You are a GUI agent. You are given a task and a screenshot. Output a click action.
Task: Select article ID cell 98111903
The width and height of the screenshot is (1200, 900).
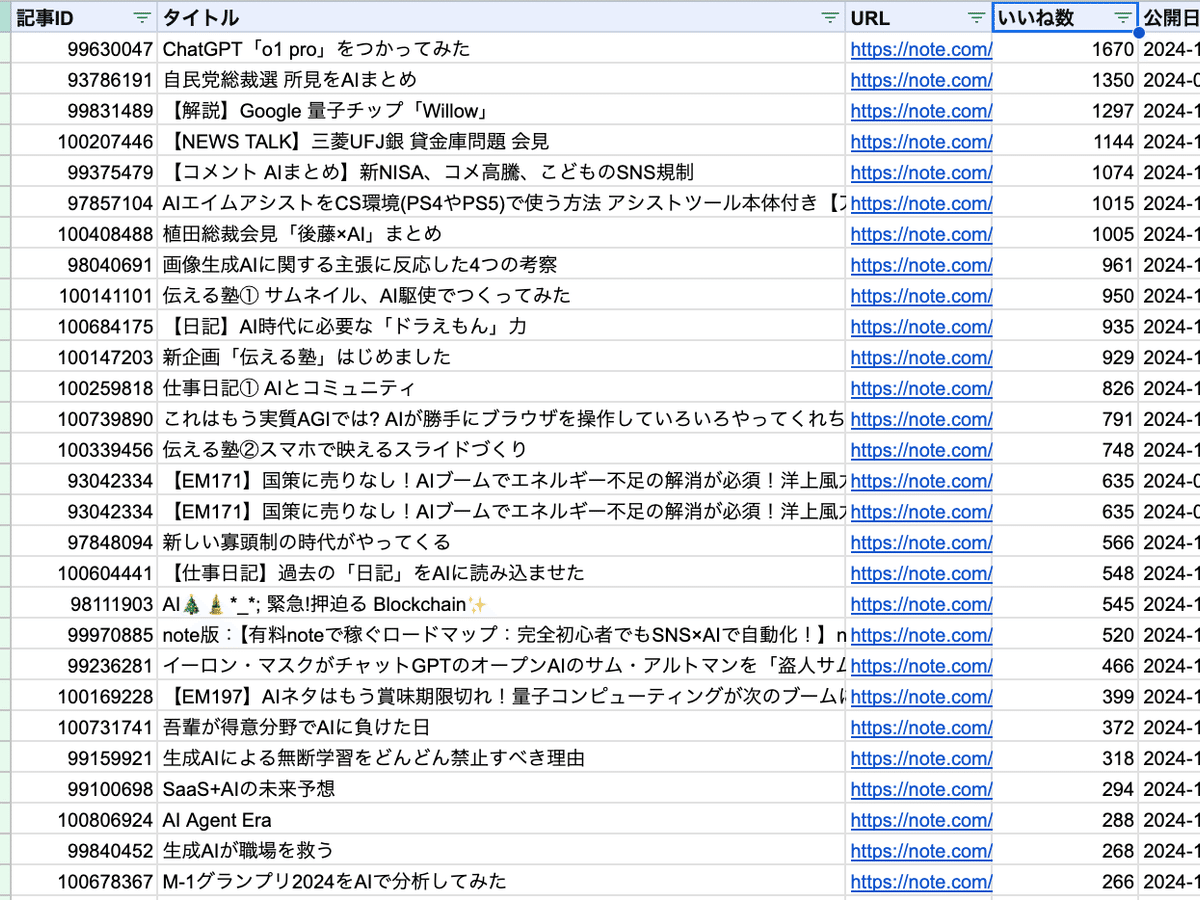tap(84, 605)
